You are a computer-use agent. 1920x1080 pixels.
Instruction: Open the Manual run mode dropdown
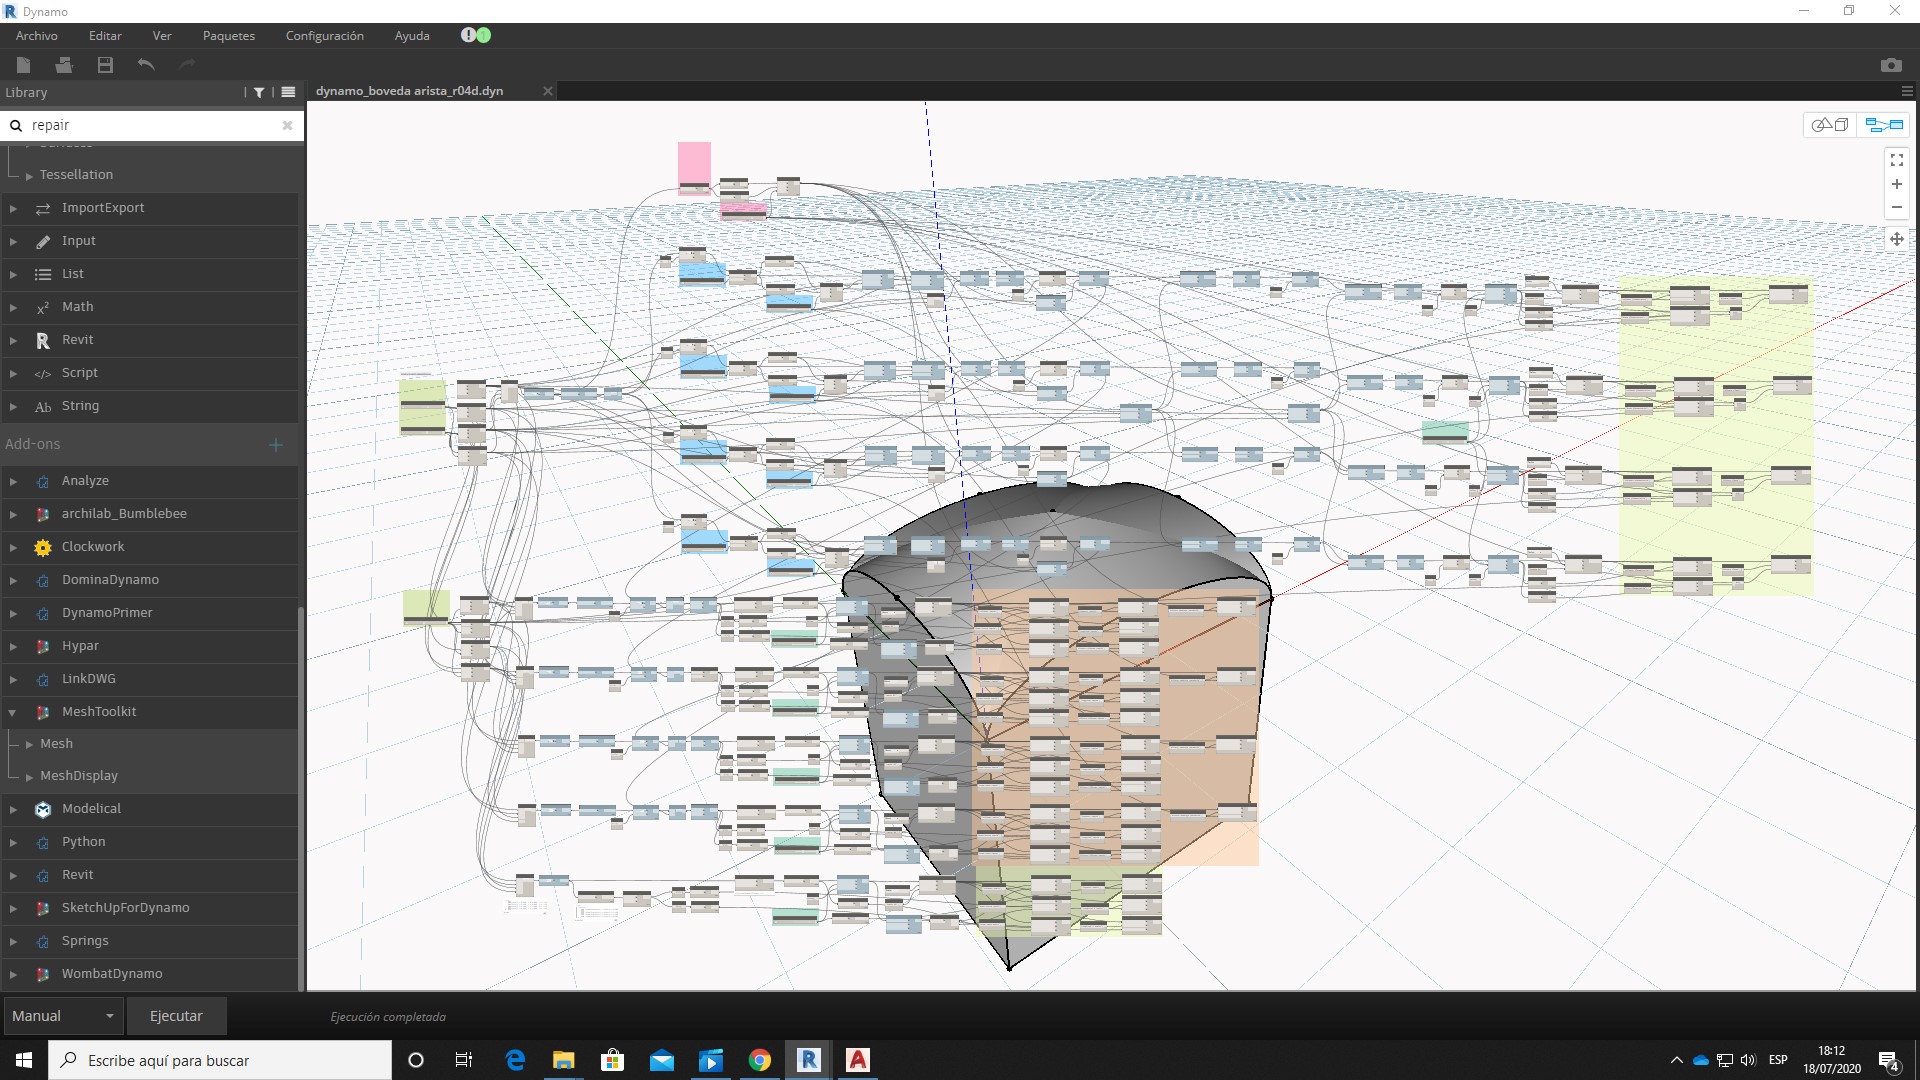[x=62, y=1016]
